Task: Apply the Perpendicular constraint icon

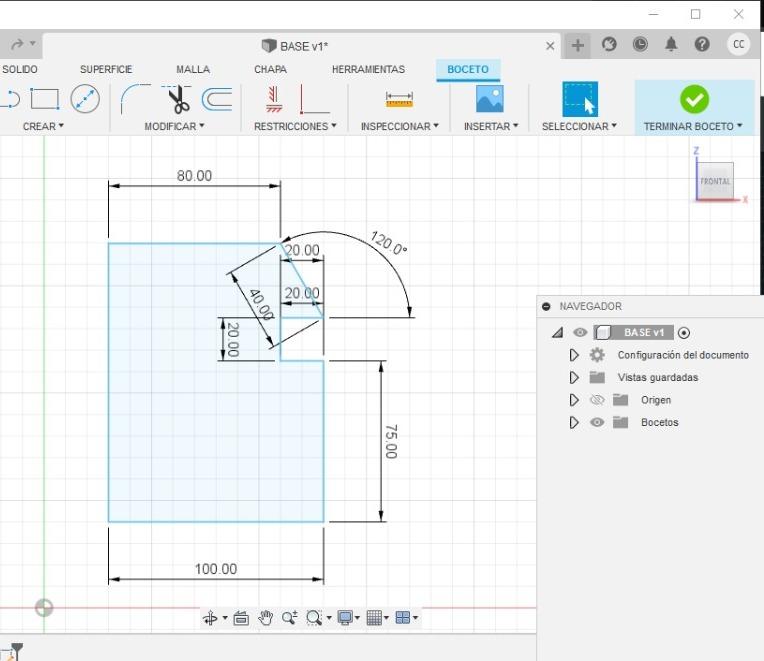Action: tap(314, 99)
